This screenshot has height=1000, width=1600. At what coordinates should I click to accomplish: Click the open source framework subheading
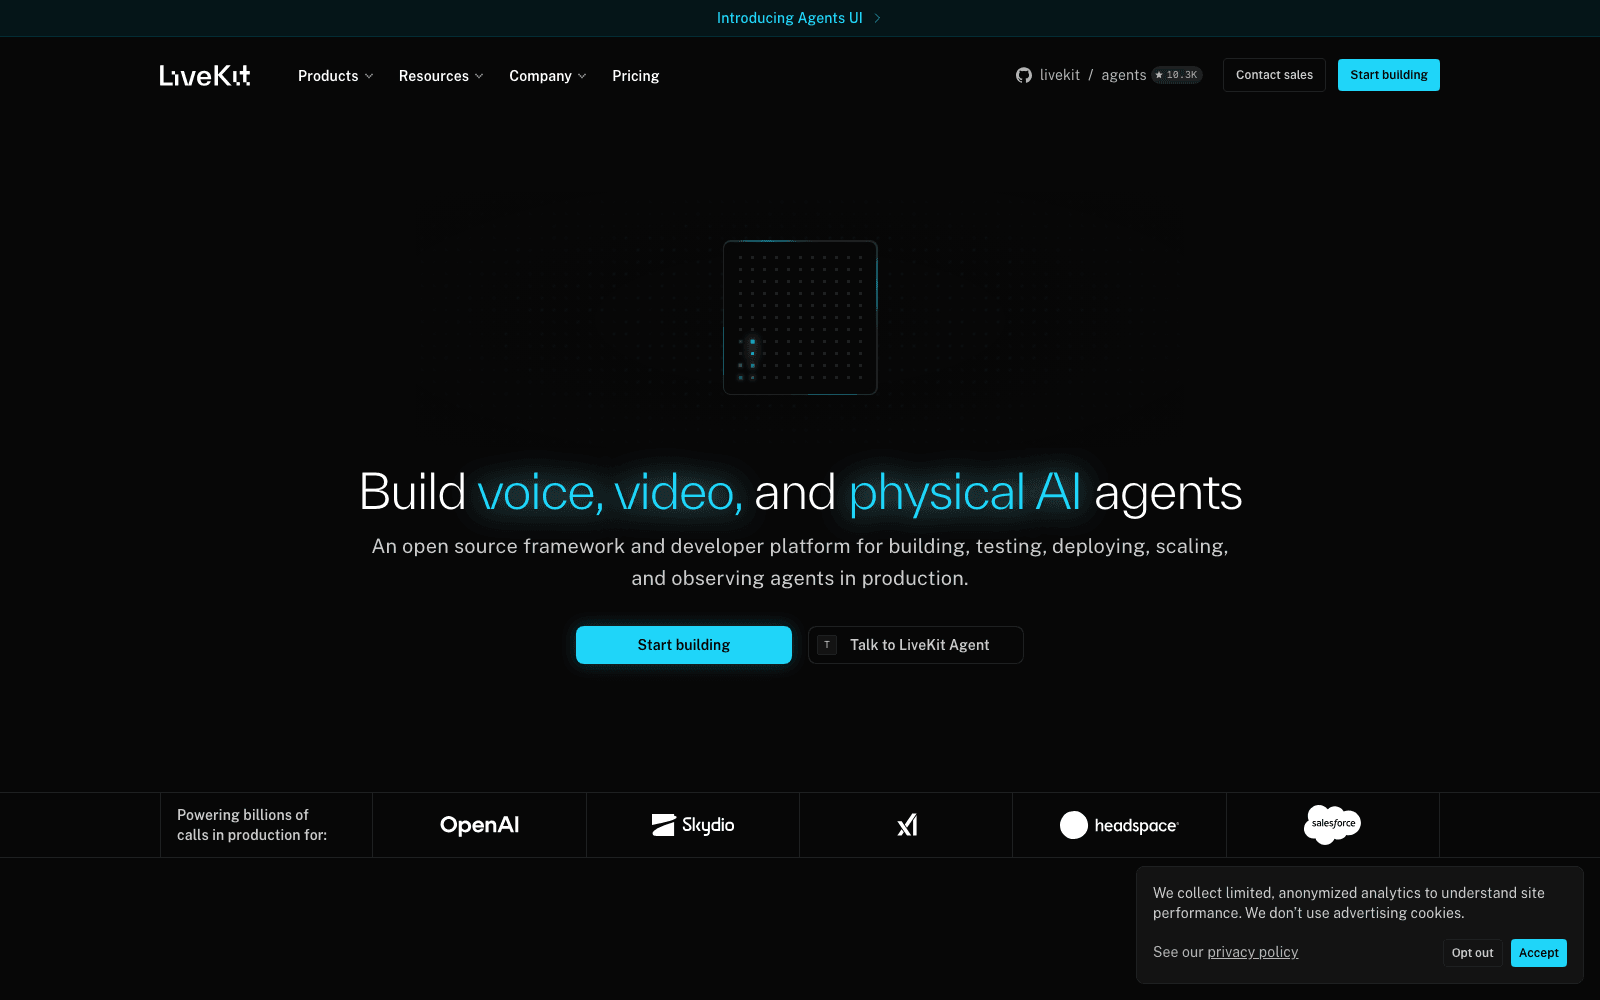click(800, 562)
